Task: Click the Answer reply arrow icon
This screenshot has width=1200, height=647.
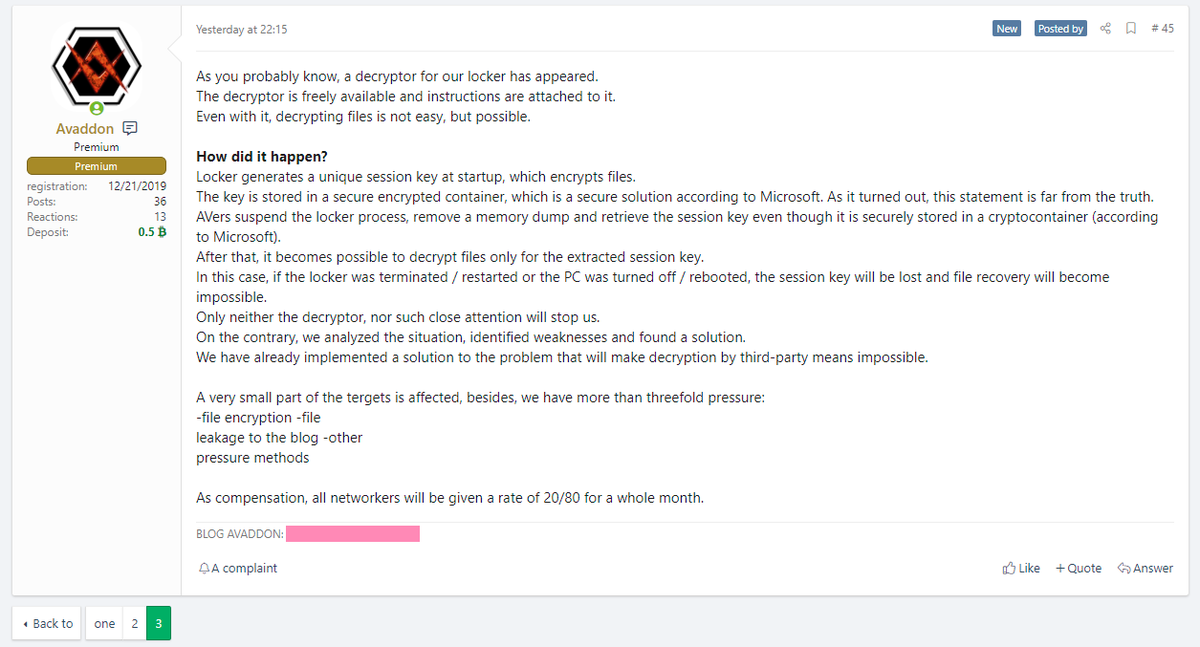Action: [x=1123, y=568]
